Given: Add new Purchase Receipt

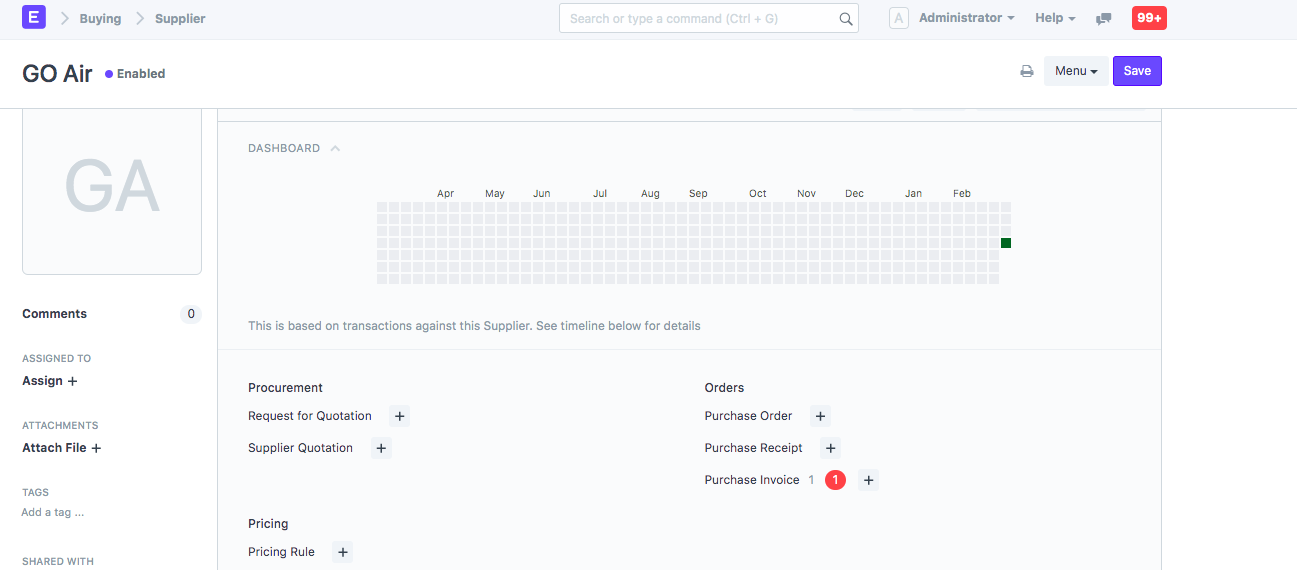Looking at the screenshot, I should coord(830,448).
